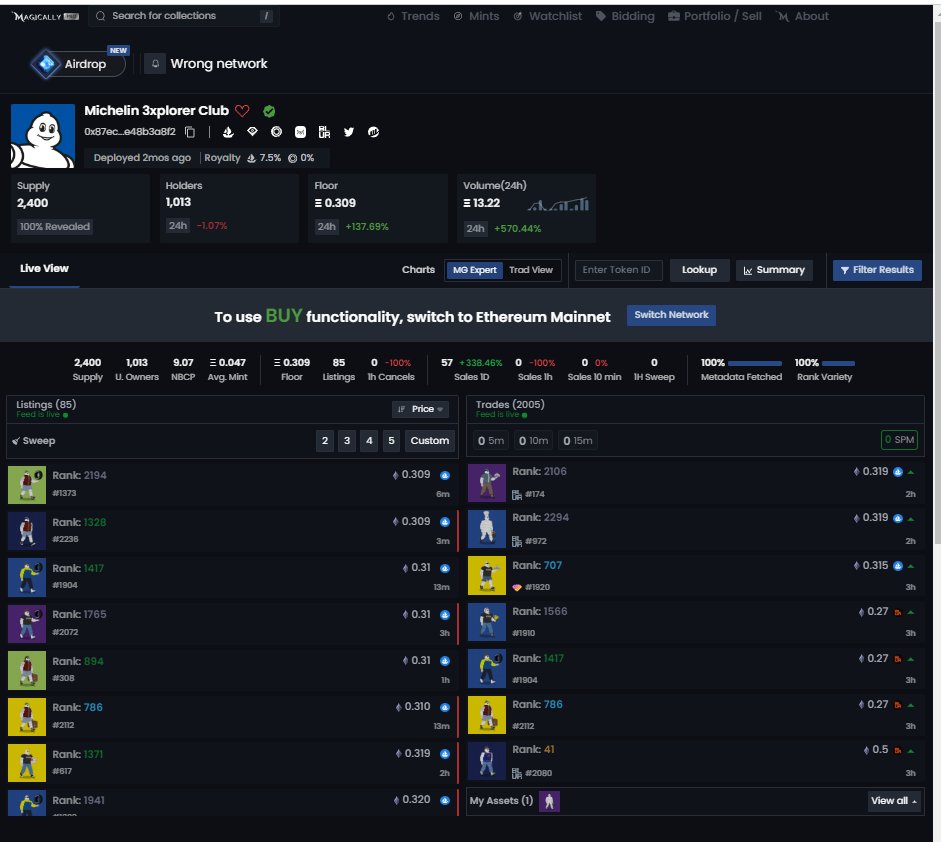The image size is (941, 842).
Task: Click the 100% Revealed badge
Action: point(55,227)
